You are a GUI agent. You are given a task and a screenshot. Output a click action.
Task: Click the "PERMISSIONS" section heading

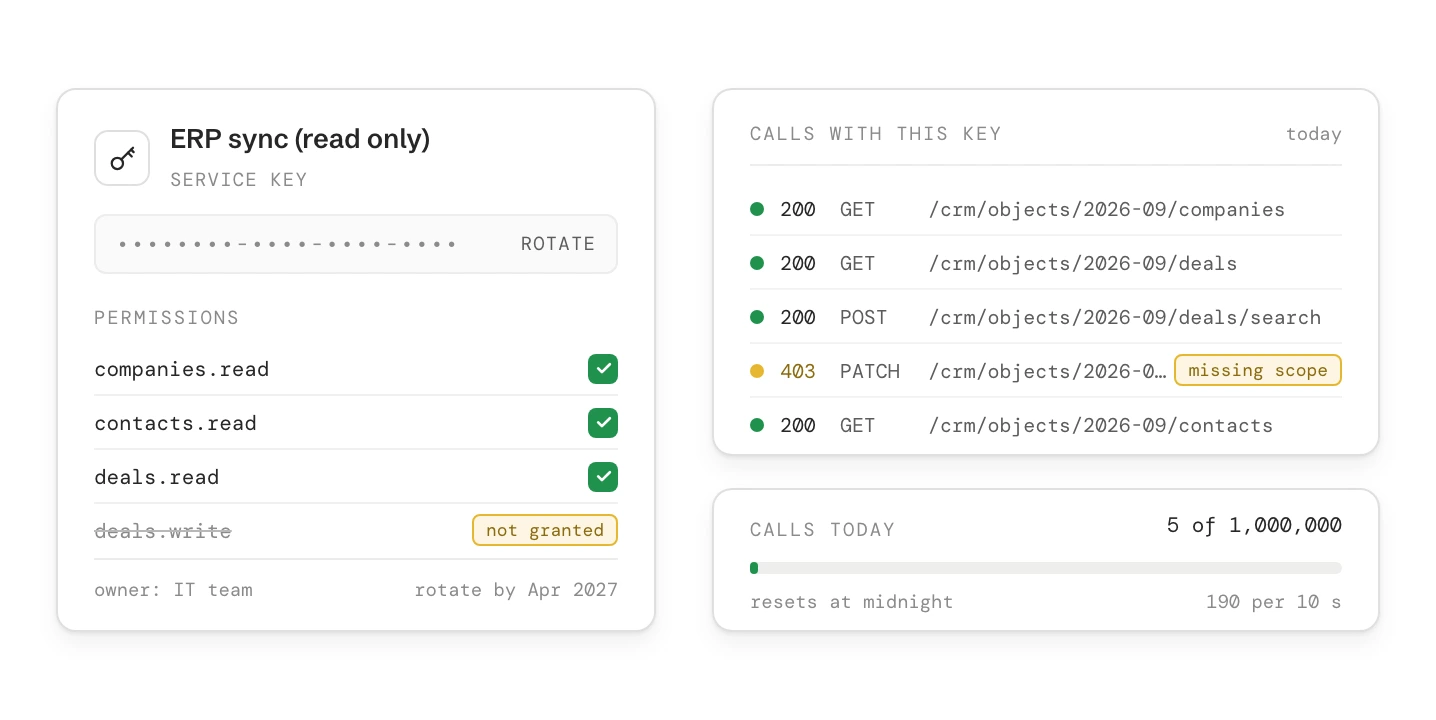[x=167, y=318]
